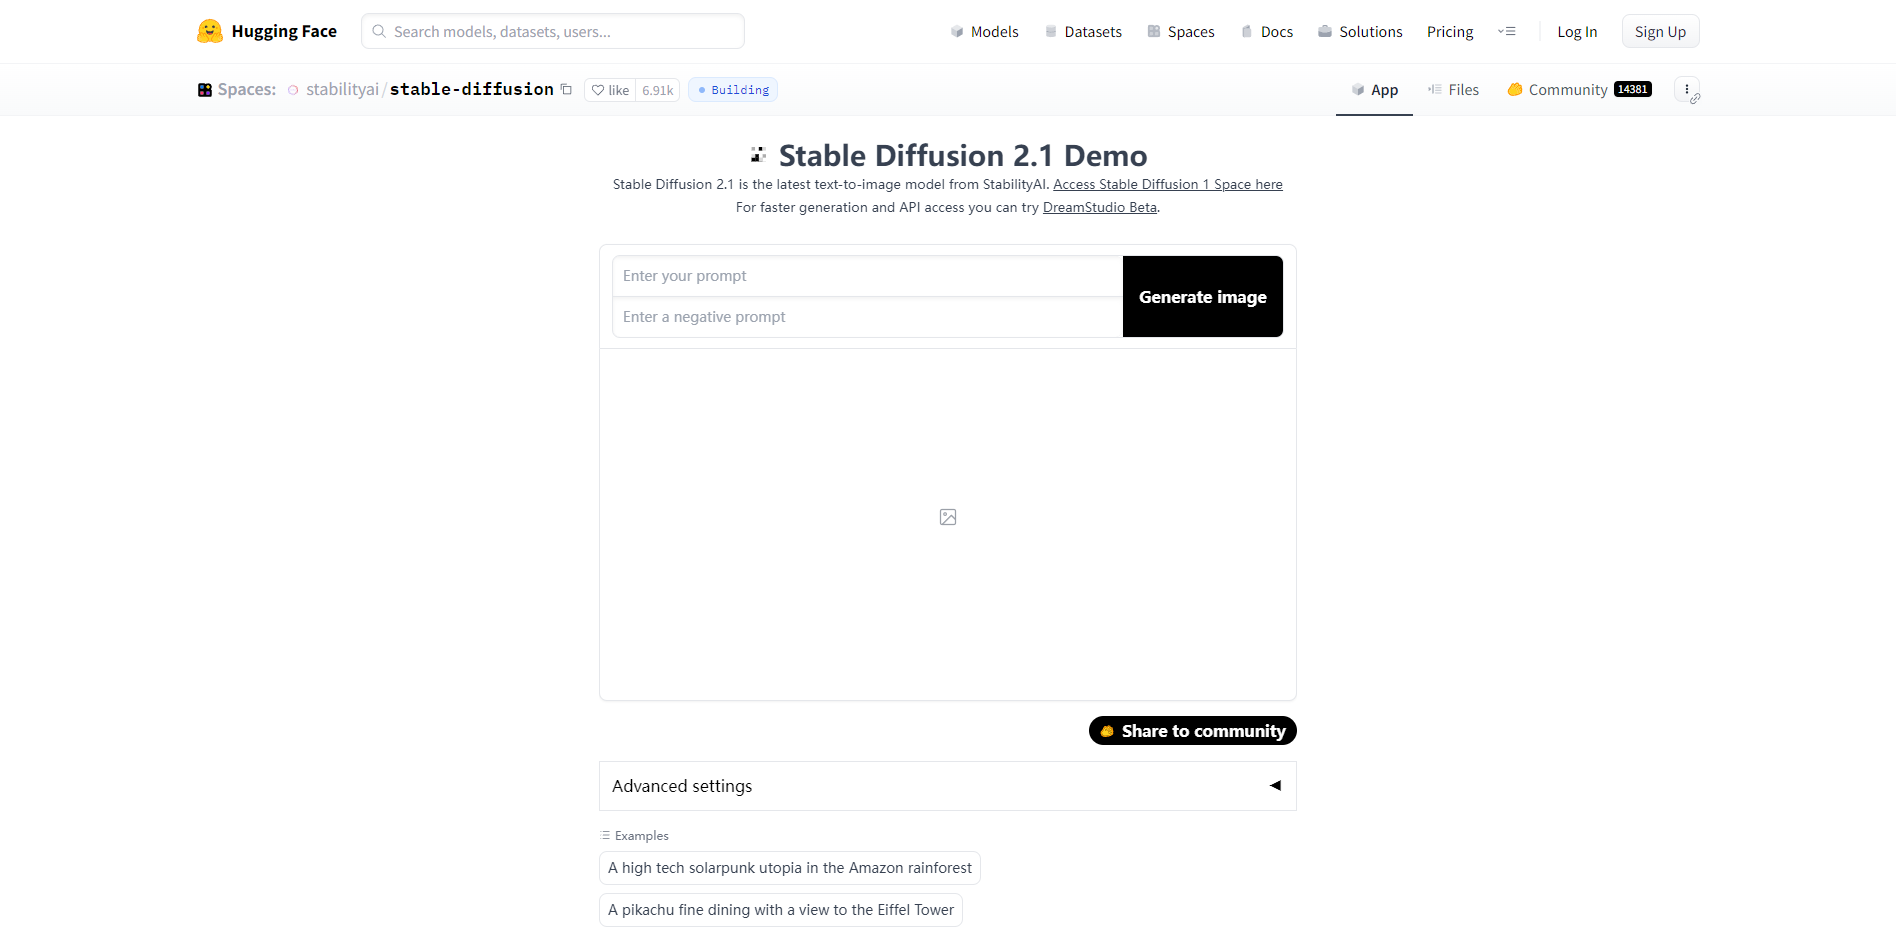Open the three-dot options menu
Screen dimensions: 1896x935
coord(1686,89)
